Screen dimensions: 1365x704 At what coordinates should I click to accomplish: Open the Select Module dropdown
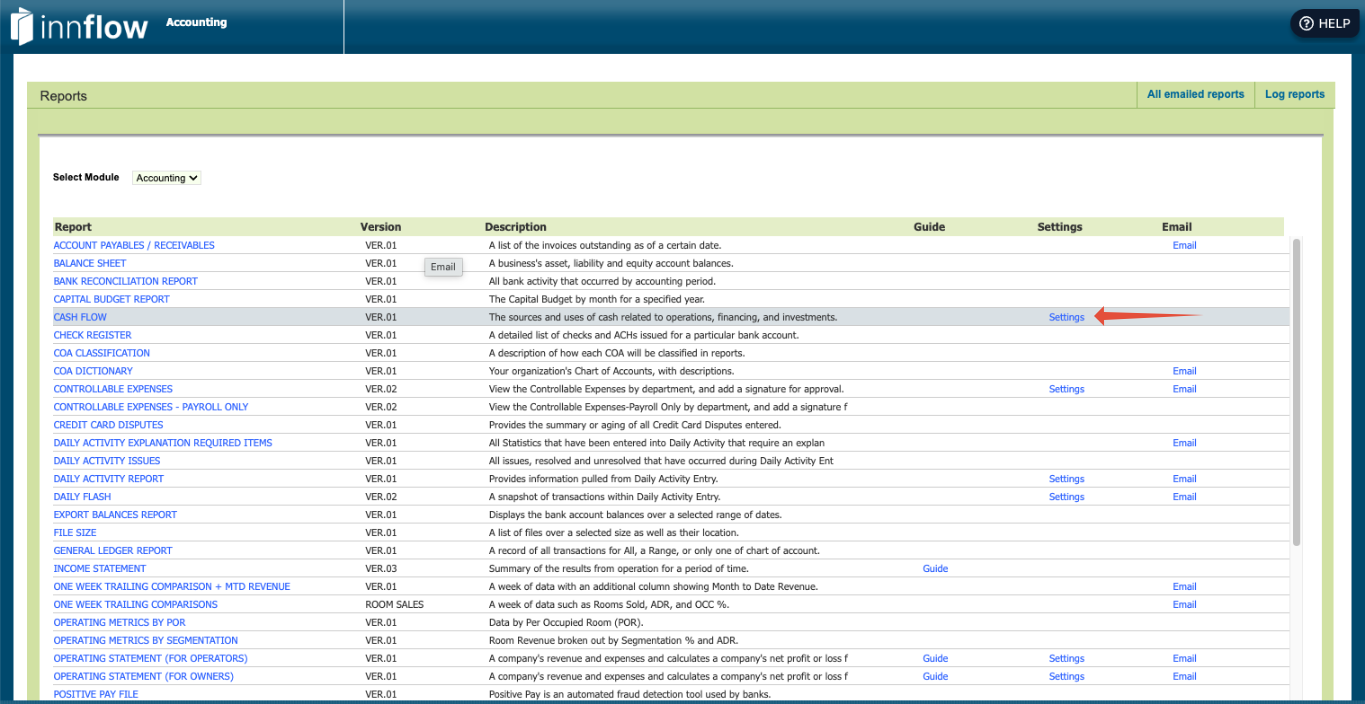click(167, 178)
